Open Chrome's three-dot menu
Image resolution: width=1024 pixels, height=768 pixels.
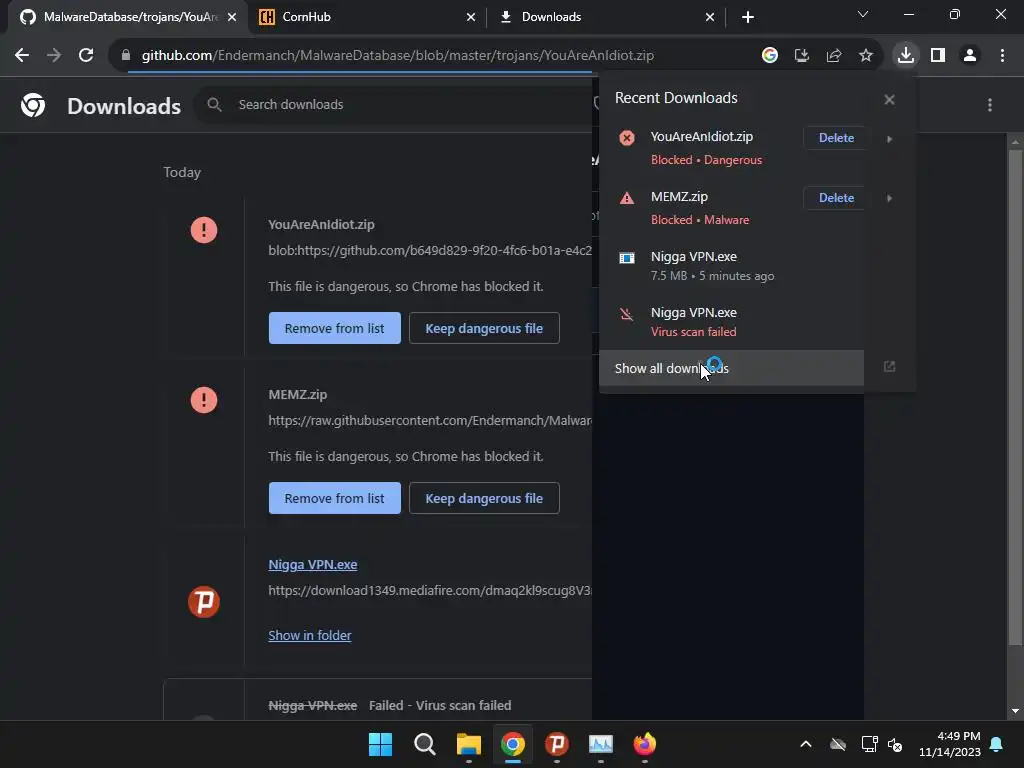click(1002, 56)
